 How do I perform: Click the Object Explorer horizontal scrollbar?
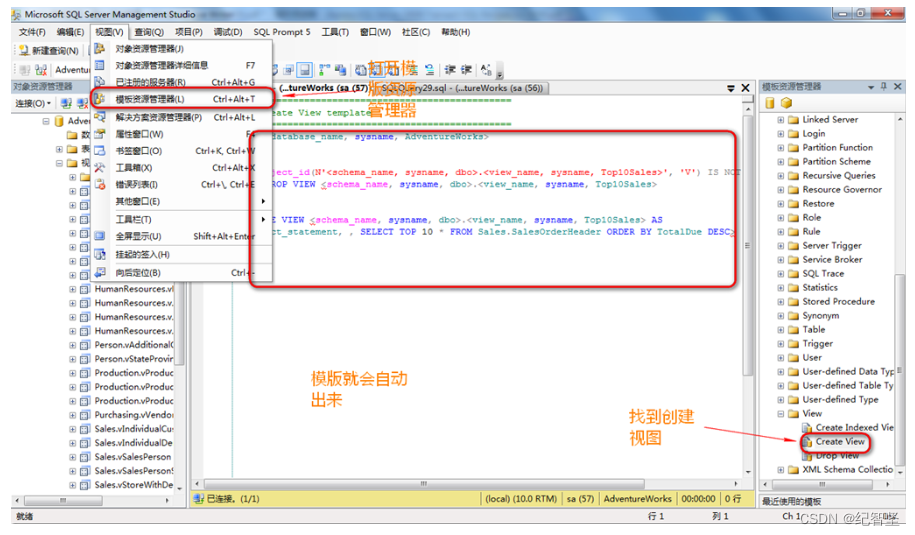pos(64,501)
